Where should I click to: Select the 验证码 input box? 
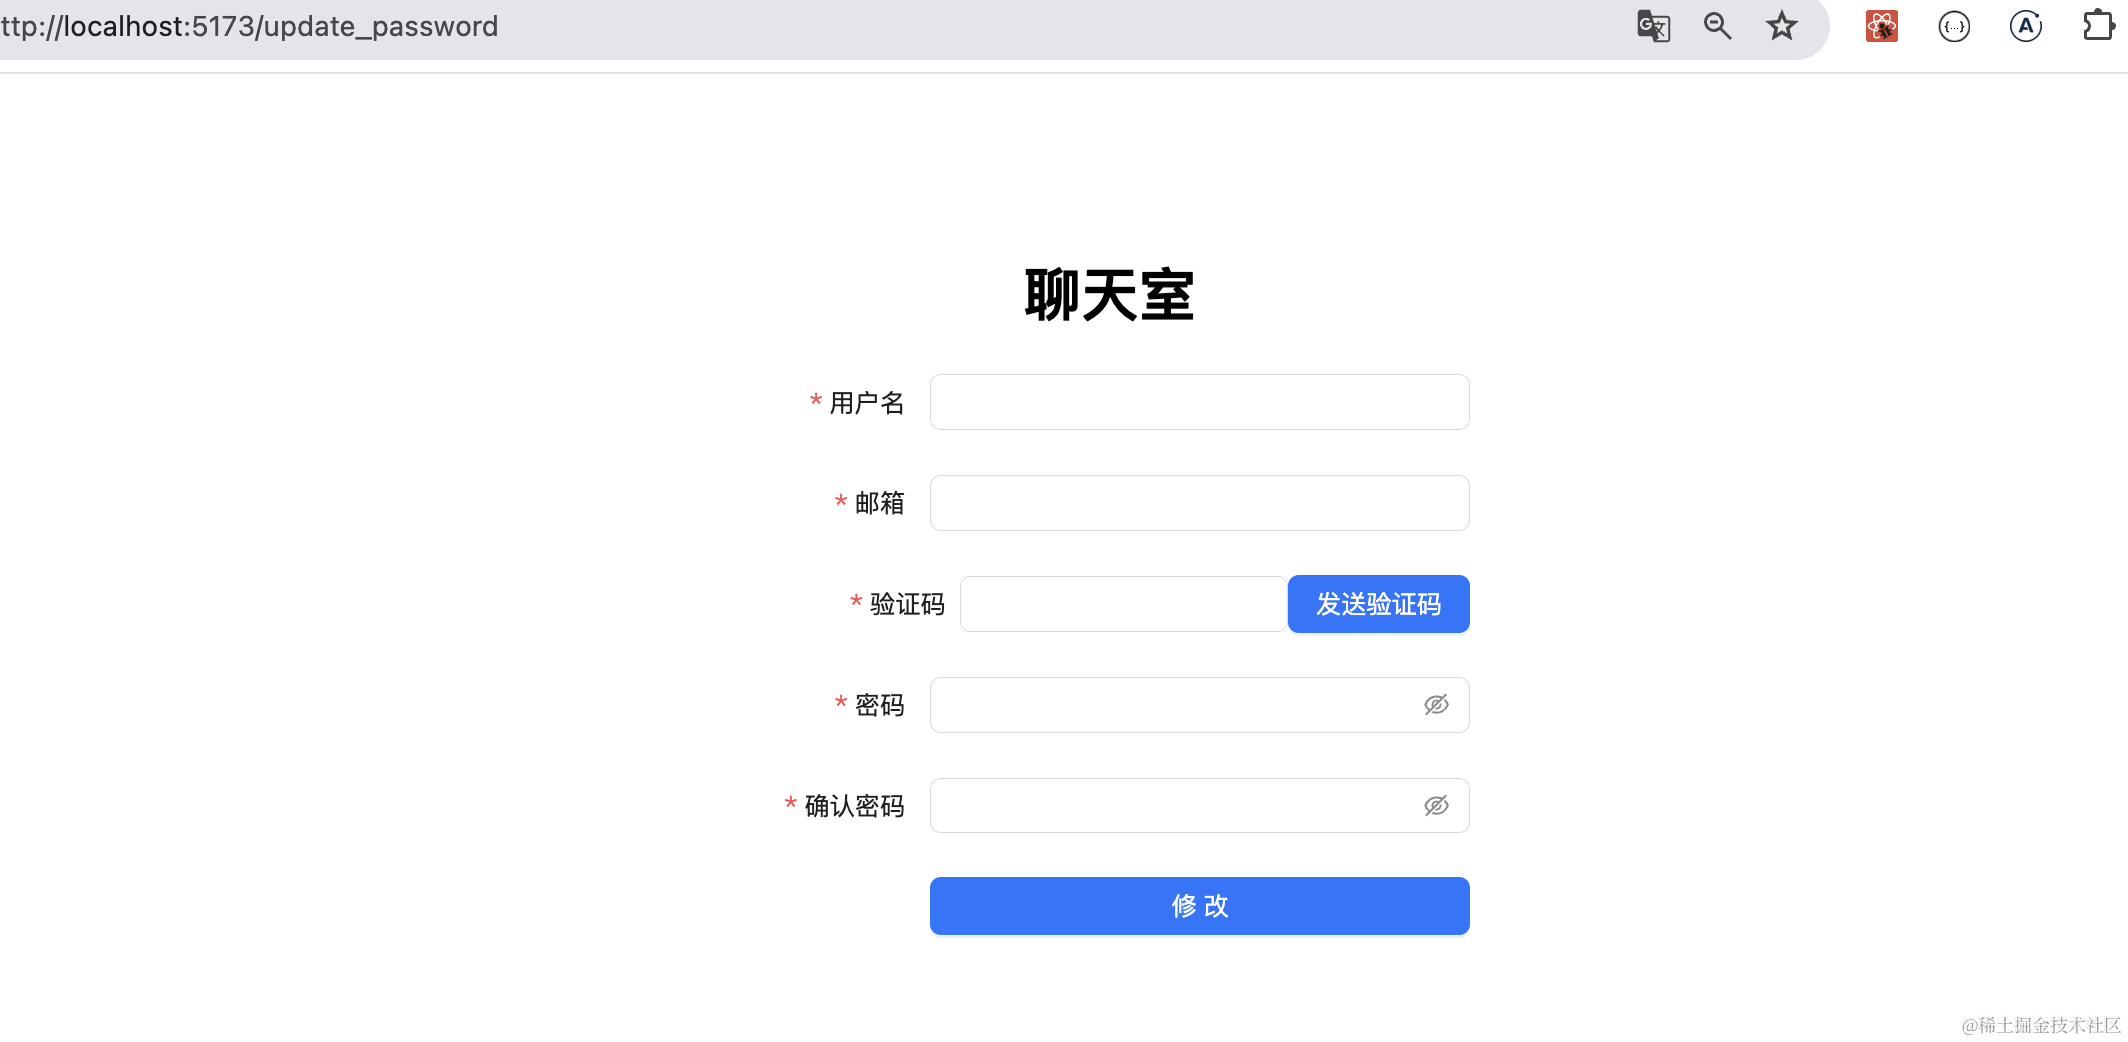pos(1122,604)
